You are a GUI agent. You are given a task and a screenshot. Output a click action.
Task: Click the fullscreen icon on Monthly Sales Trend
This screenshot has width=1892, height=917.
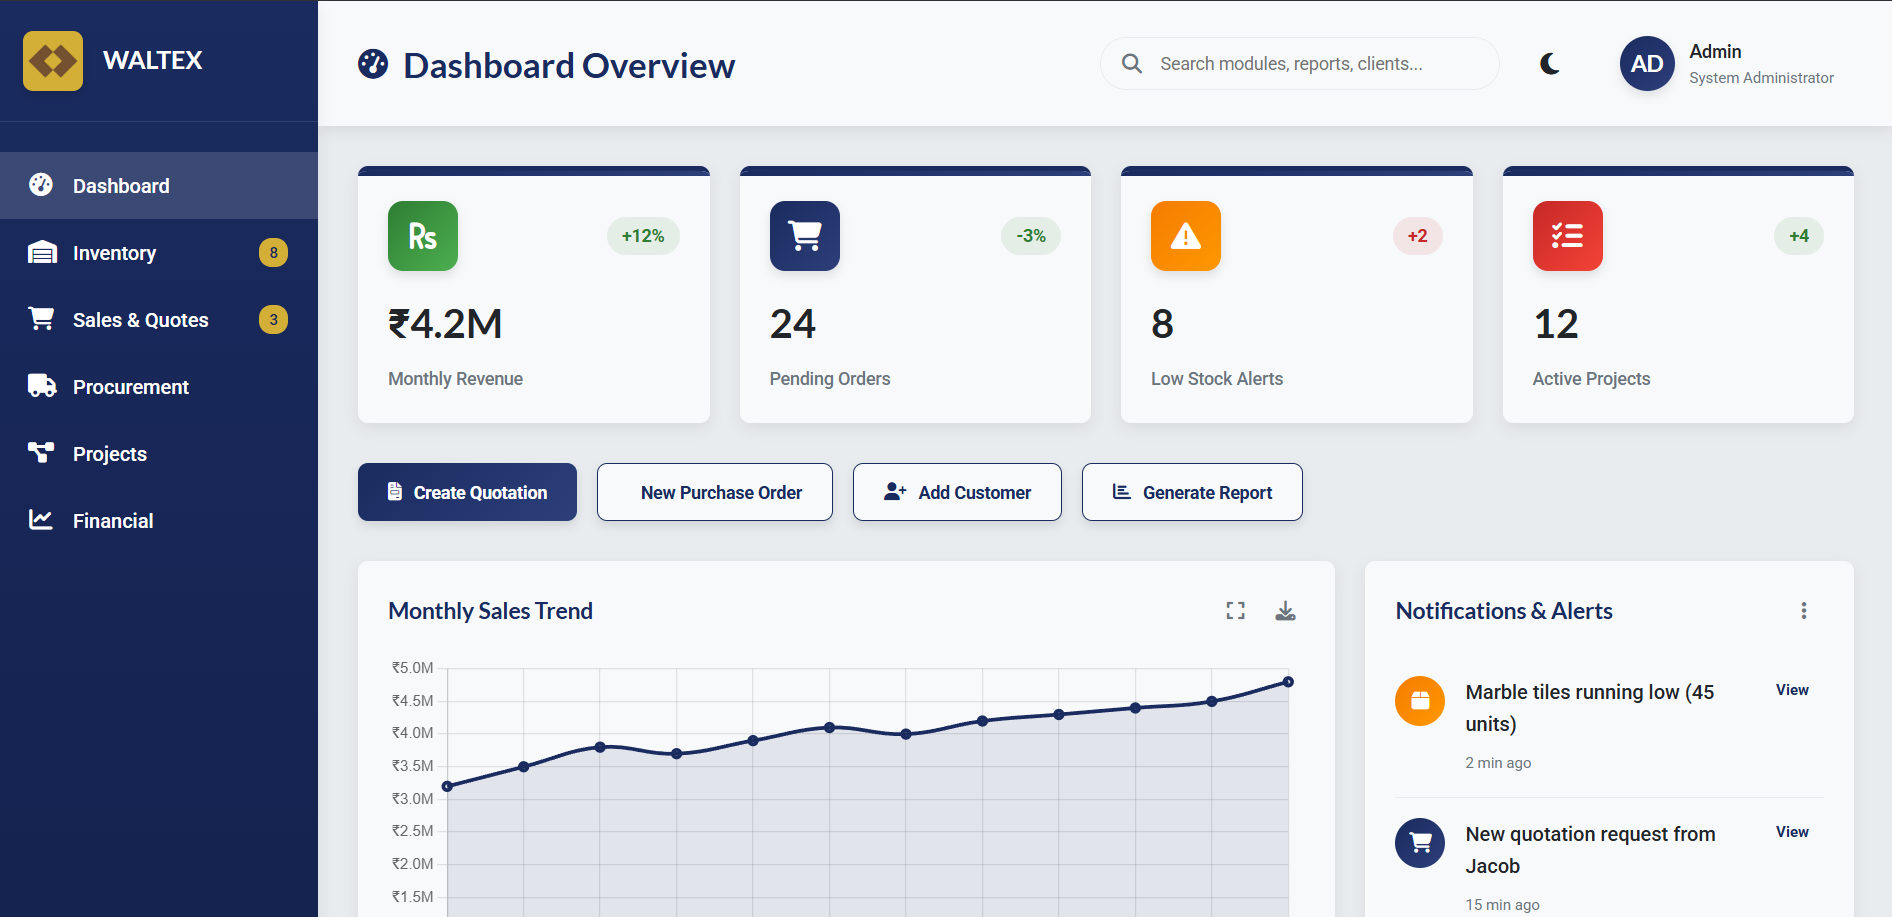tap(1235, 610)
